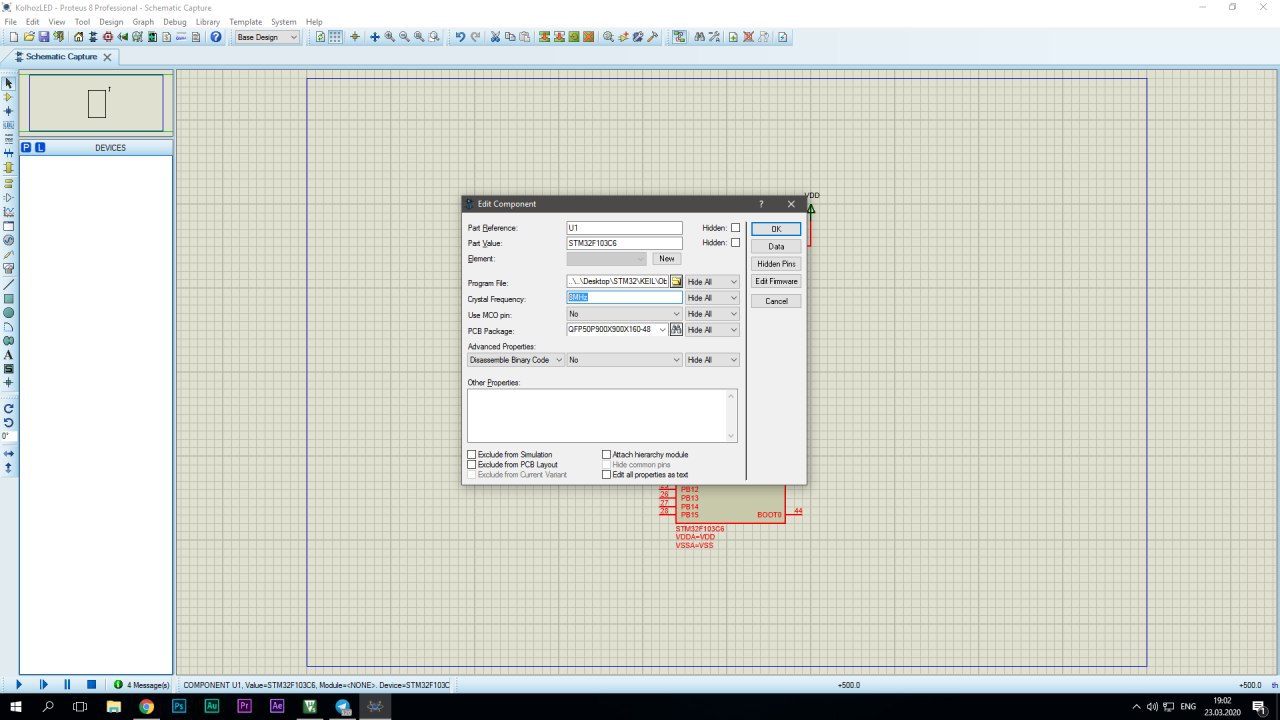Open Use MCO pin No dropdown
The image size is (1280, 720).
[x=624, y=314]
